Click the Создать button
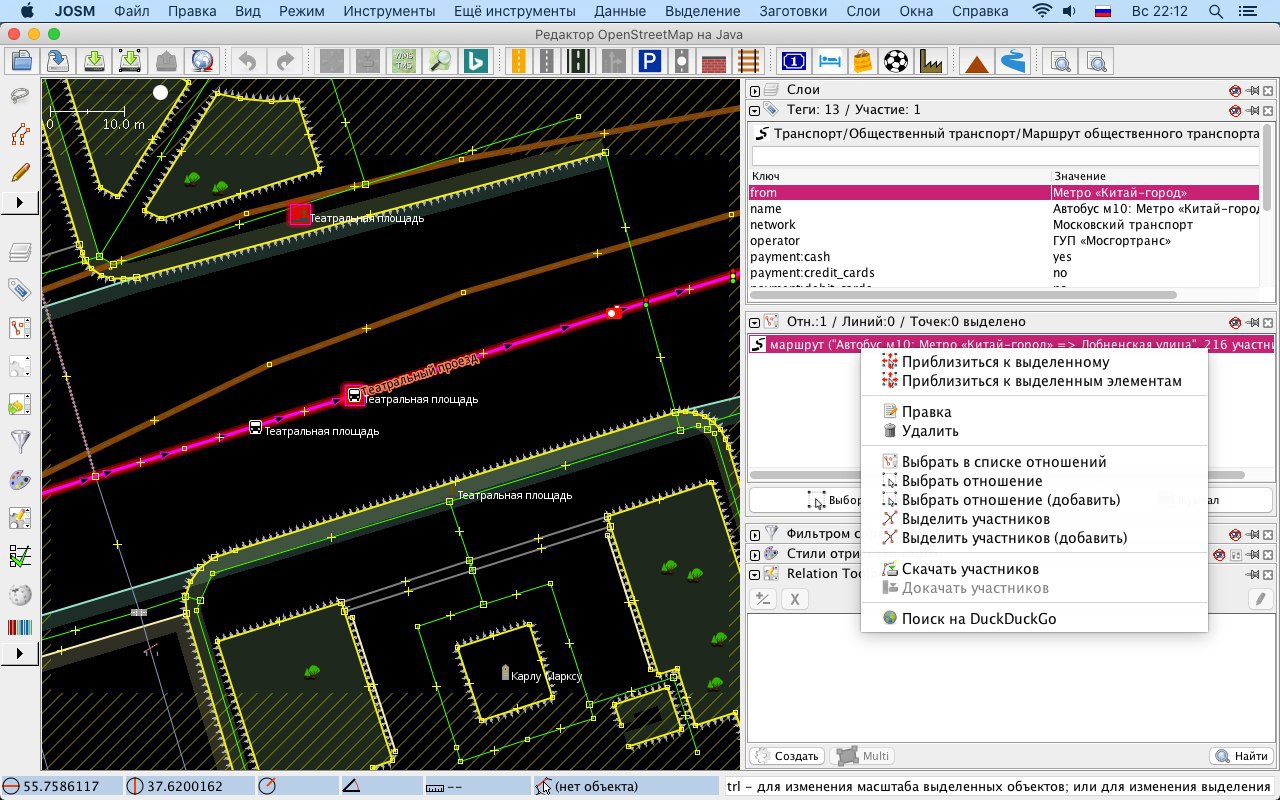 coord(787,756)
